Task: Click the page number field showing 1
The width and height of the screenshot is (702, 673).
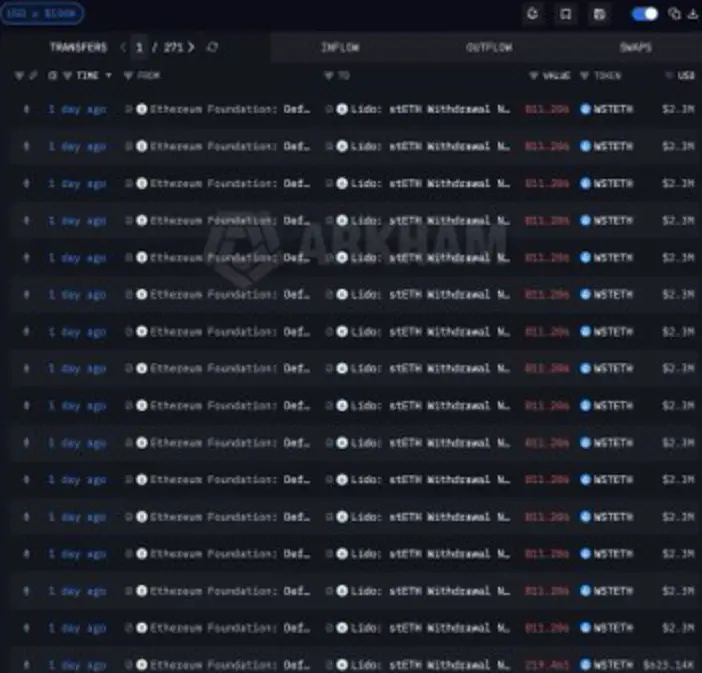Action: tap(139, 47)
